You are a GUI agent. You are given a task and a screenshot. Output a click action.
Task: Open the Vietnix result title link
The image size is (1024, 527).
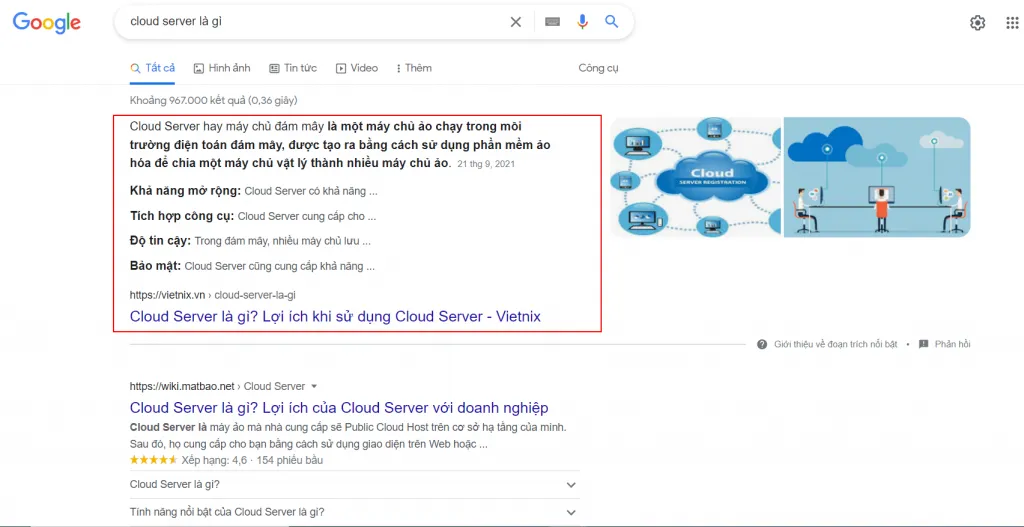pos(335,317)
